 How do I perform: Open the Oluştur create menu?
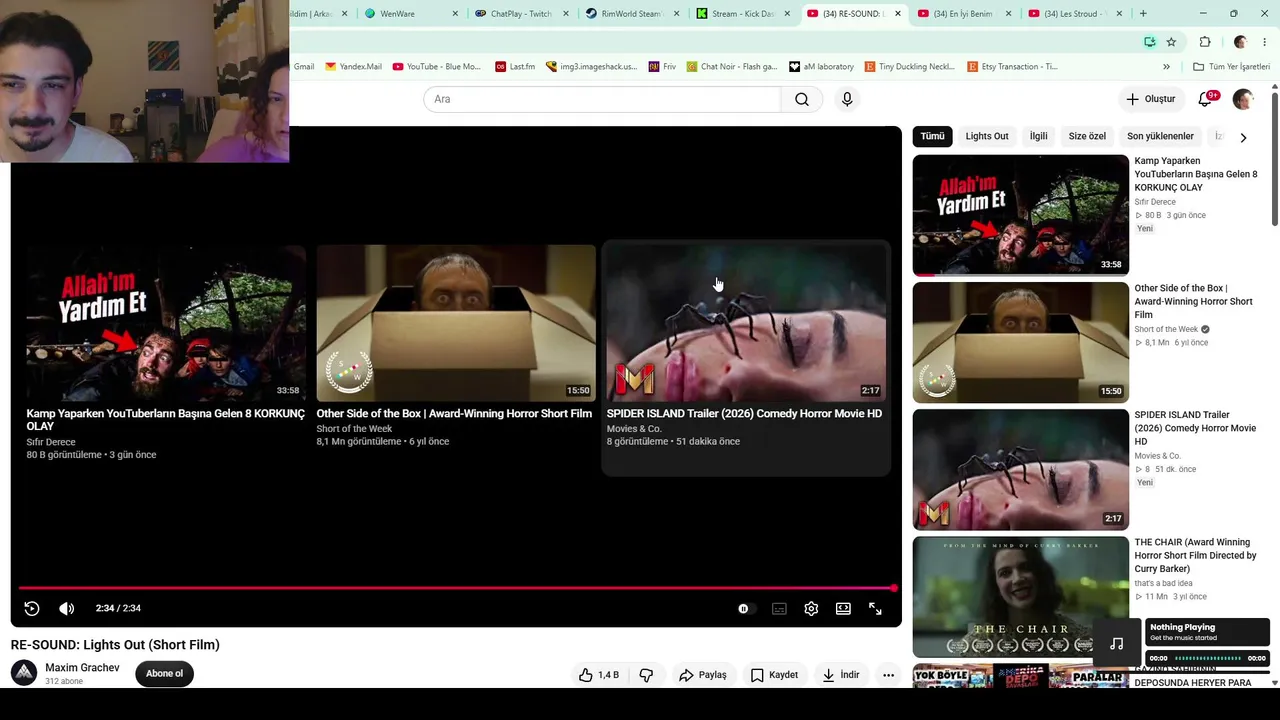click(1151, 99)
